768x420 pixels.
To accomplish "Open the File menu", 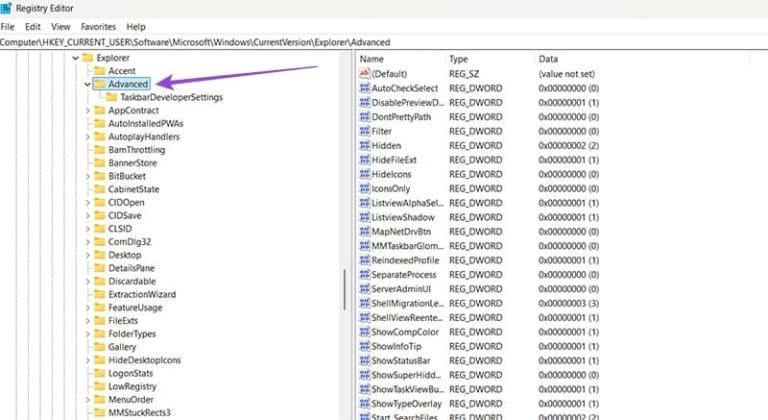I will 7,26.
